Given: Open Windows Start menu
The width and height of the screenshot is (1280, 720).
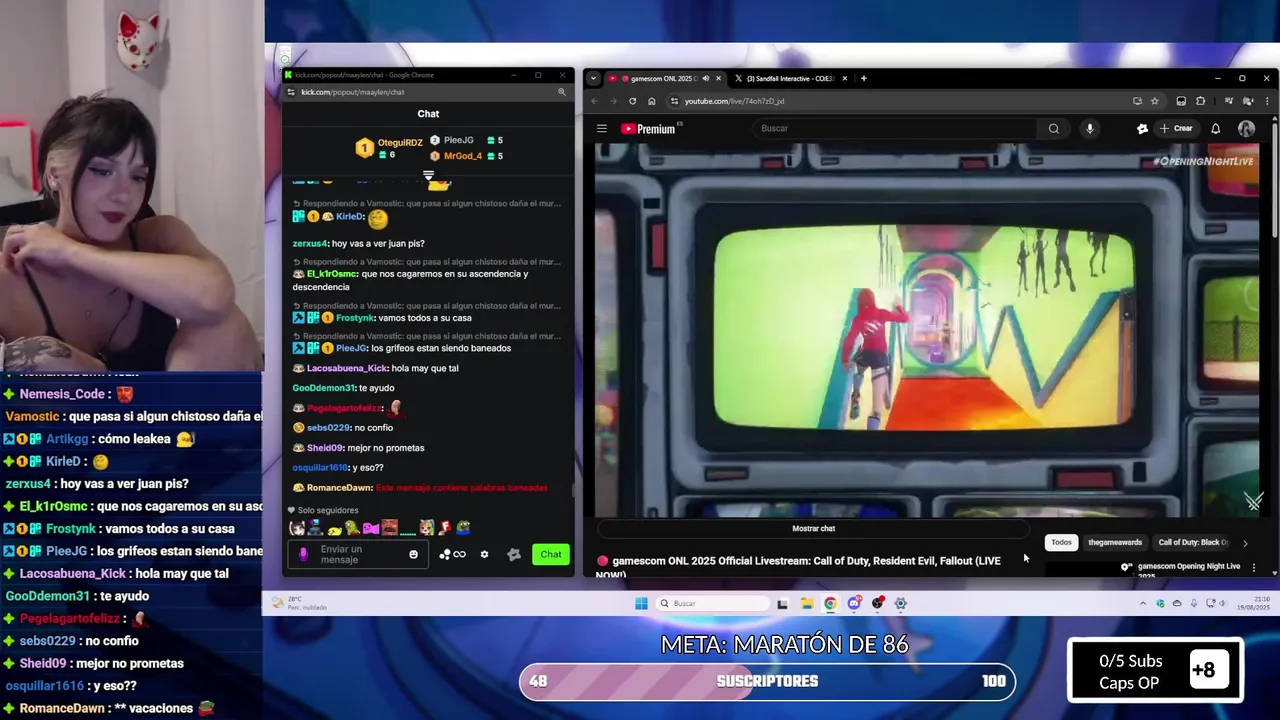Looking at the screenshot, I should point(641,603).
